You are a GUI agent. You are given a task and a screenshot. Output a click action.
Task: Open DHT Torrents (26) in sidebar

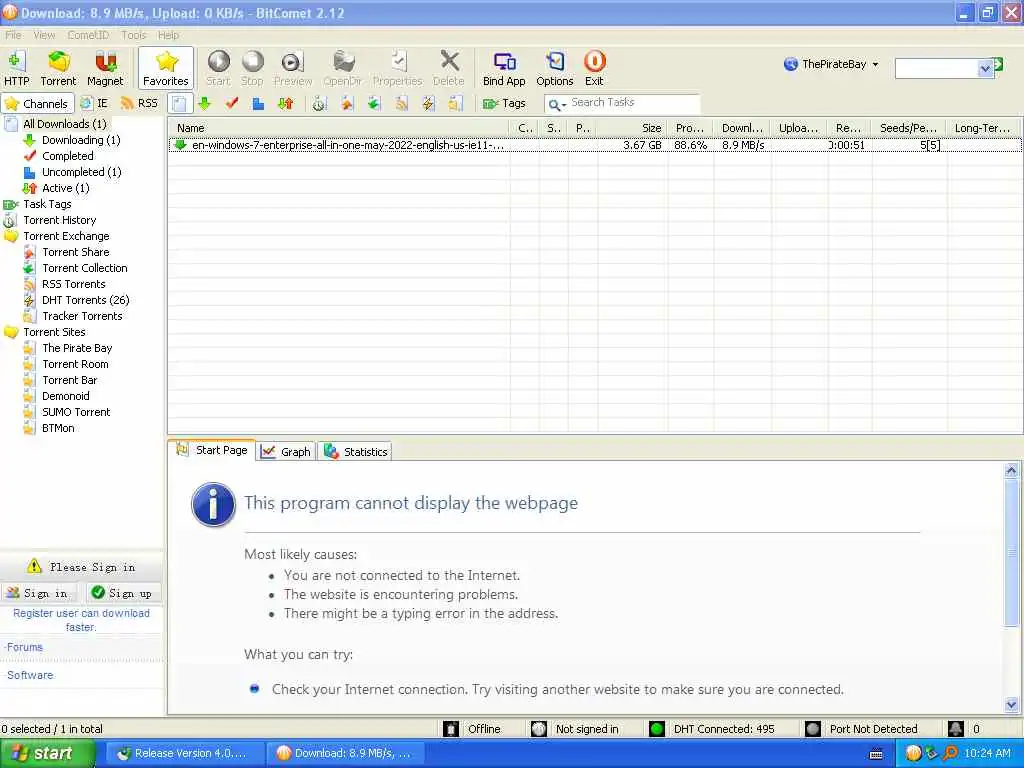86,300
